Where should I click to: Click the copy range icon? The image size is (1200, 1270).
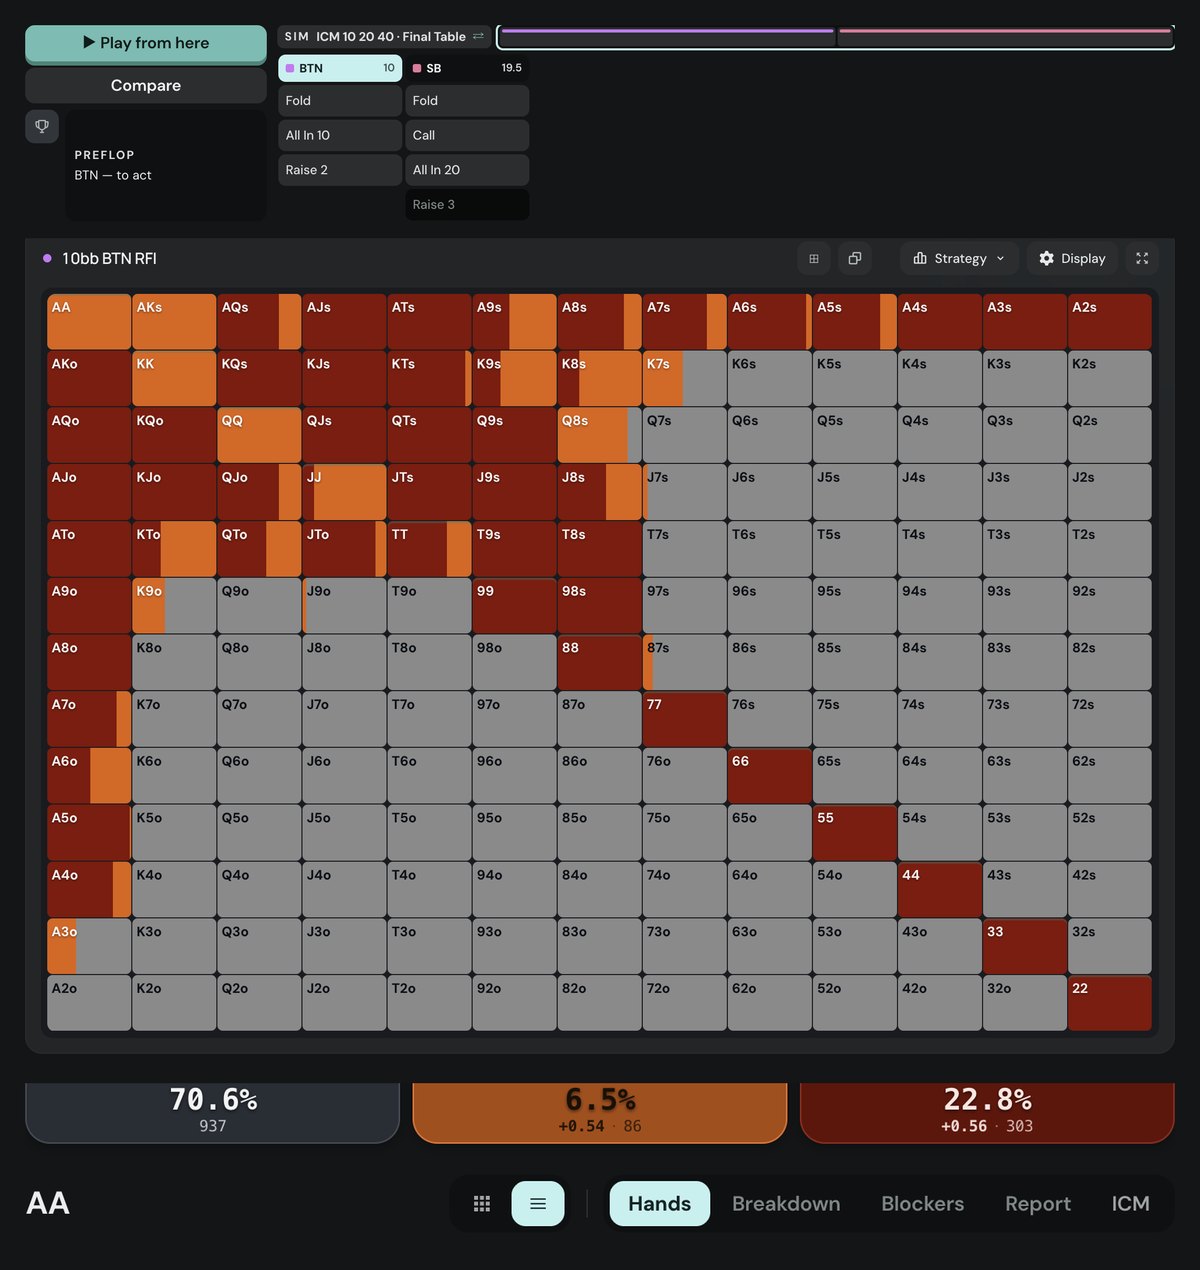point(855,258)
